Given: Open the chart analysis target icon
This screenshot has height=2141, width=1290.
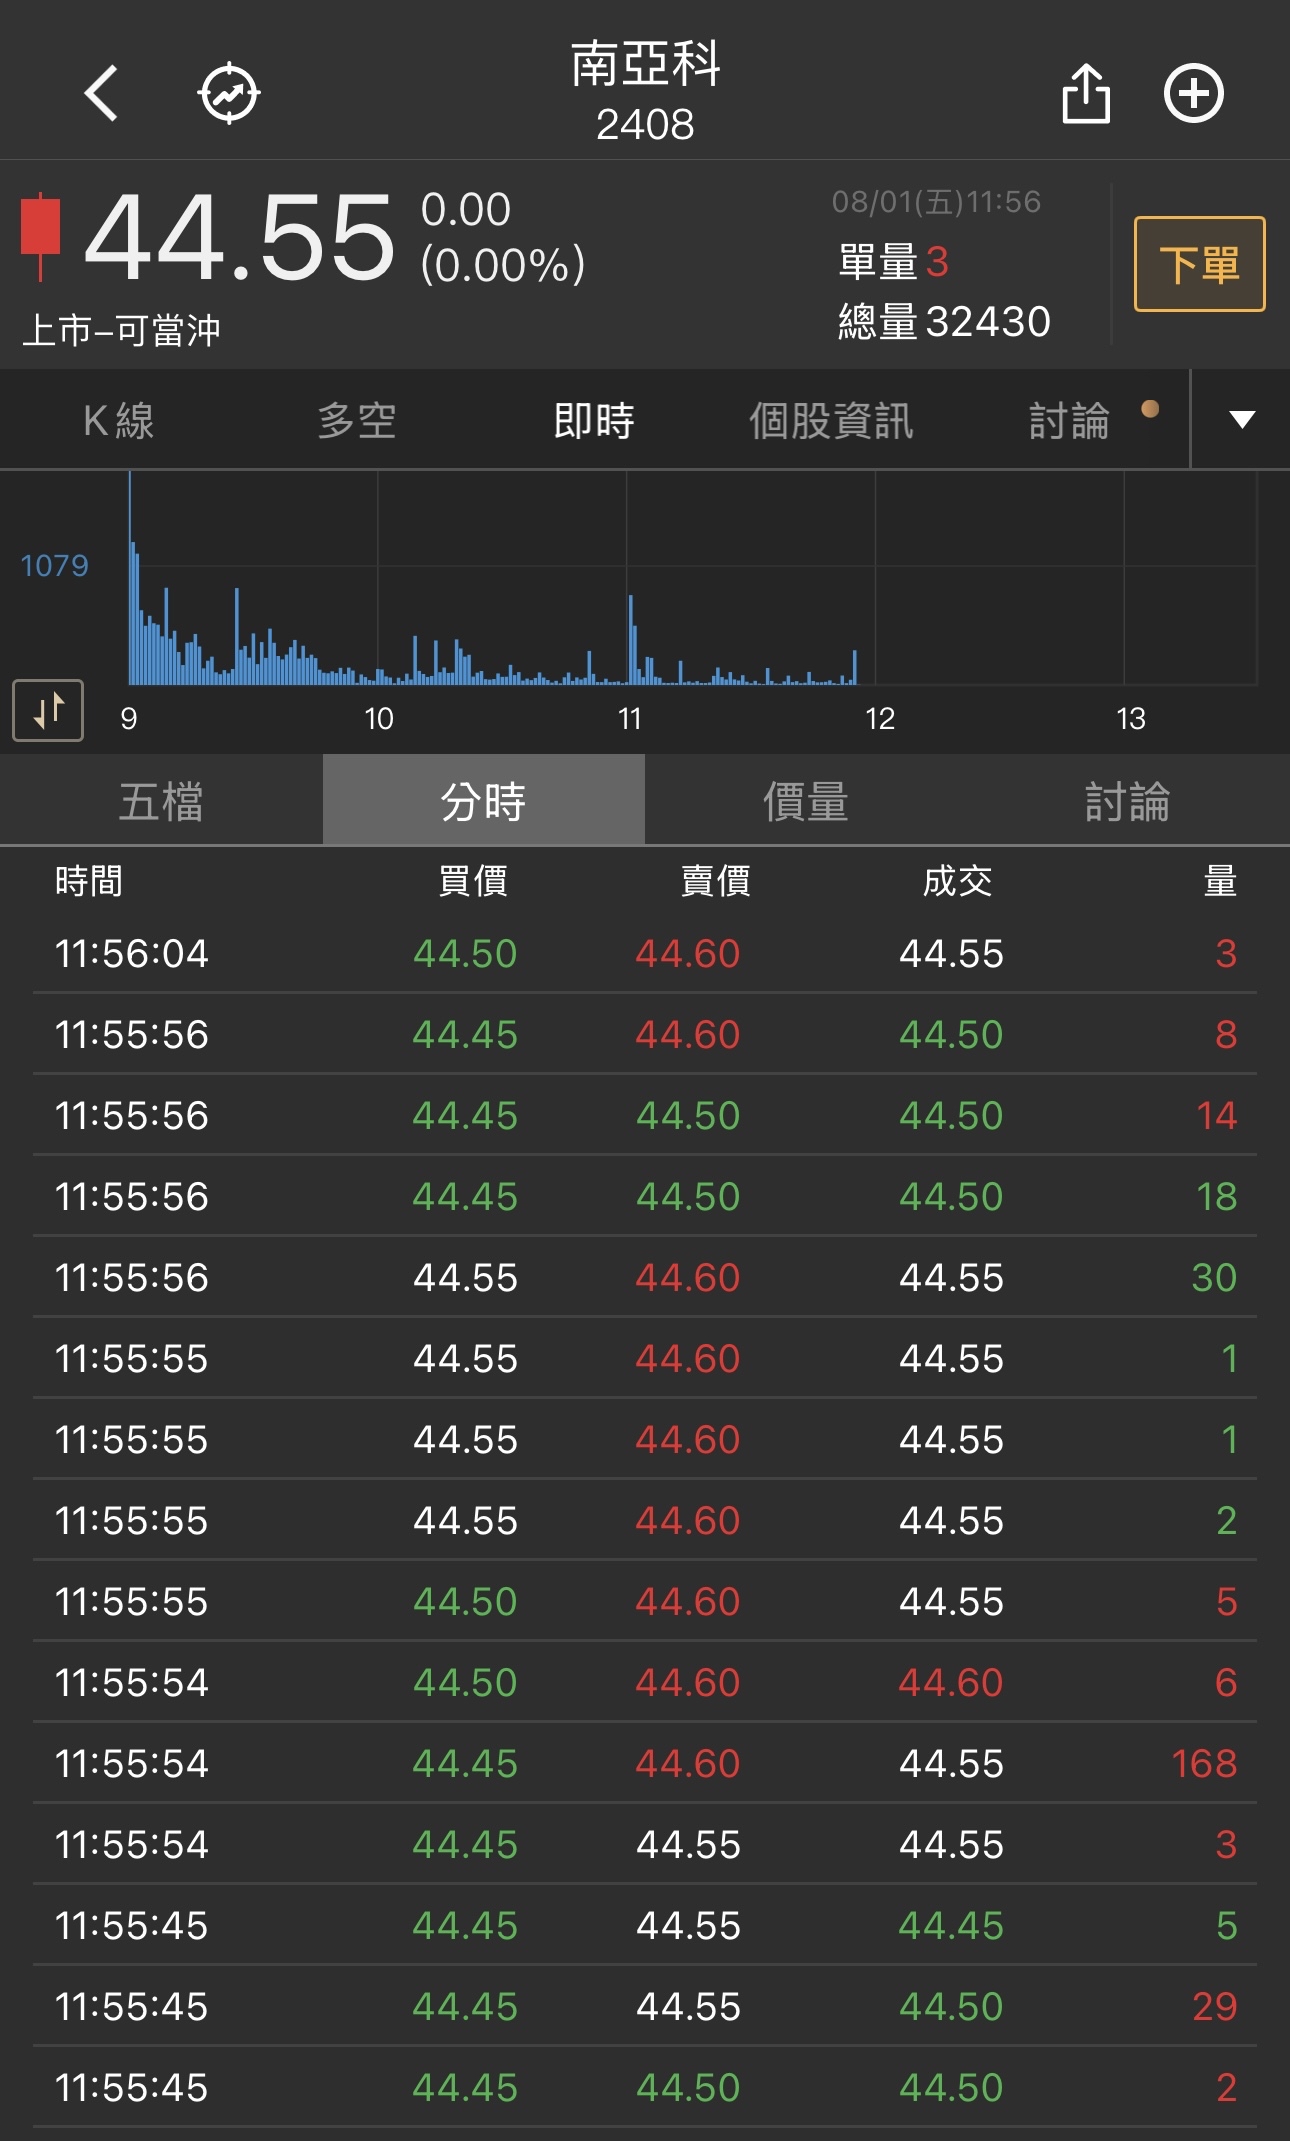Looking at the screenshot, I should tap(229, 93).
